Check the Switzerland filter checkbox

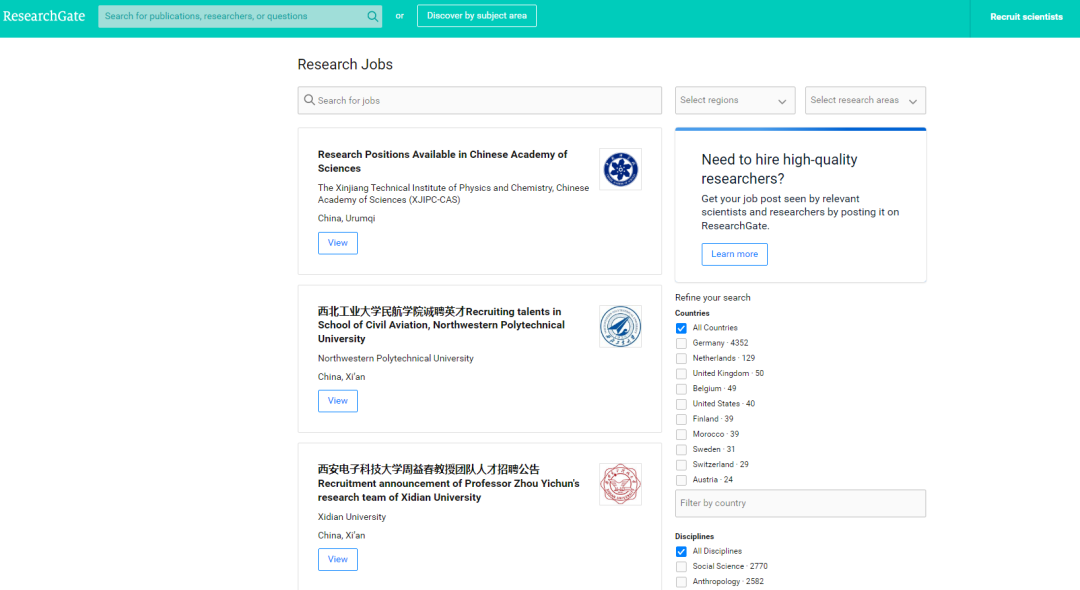point(681,465)
